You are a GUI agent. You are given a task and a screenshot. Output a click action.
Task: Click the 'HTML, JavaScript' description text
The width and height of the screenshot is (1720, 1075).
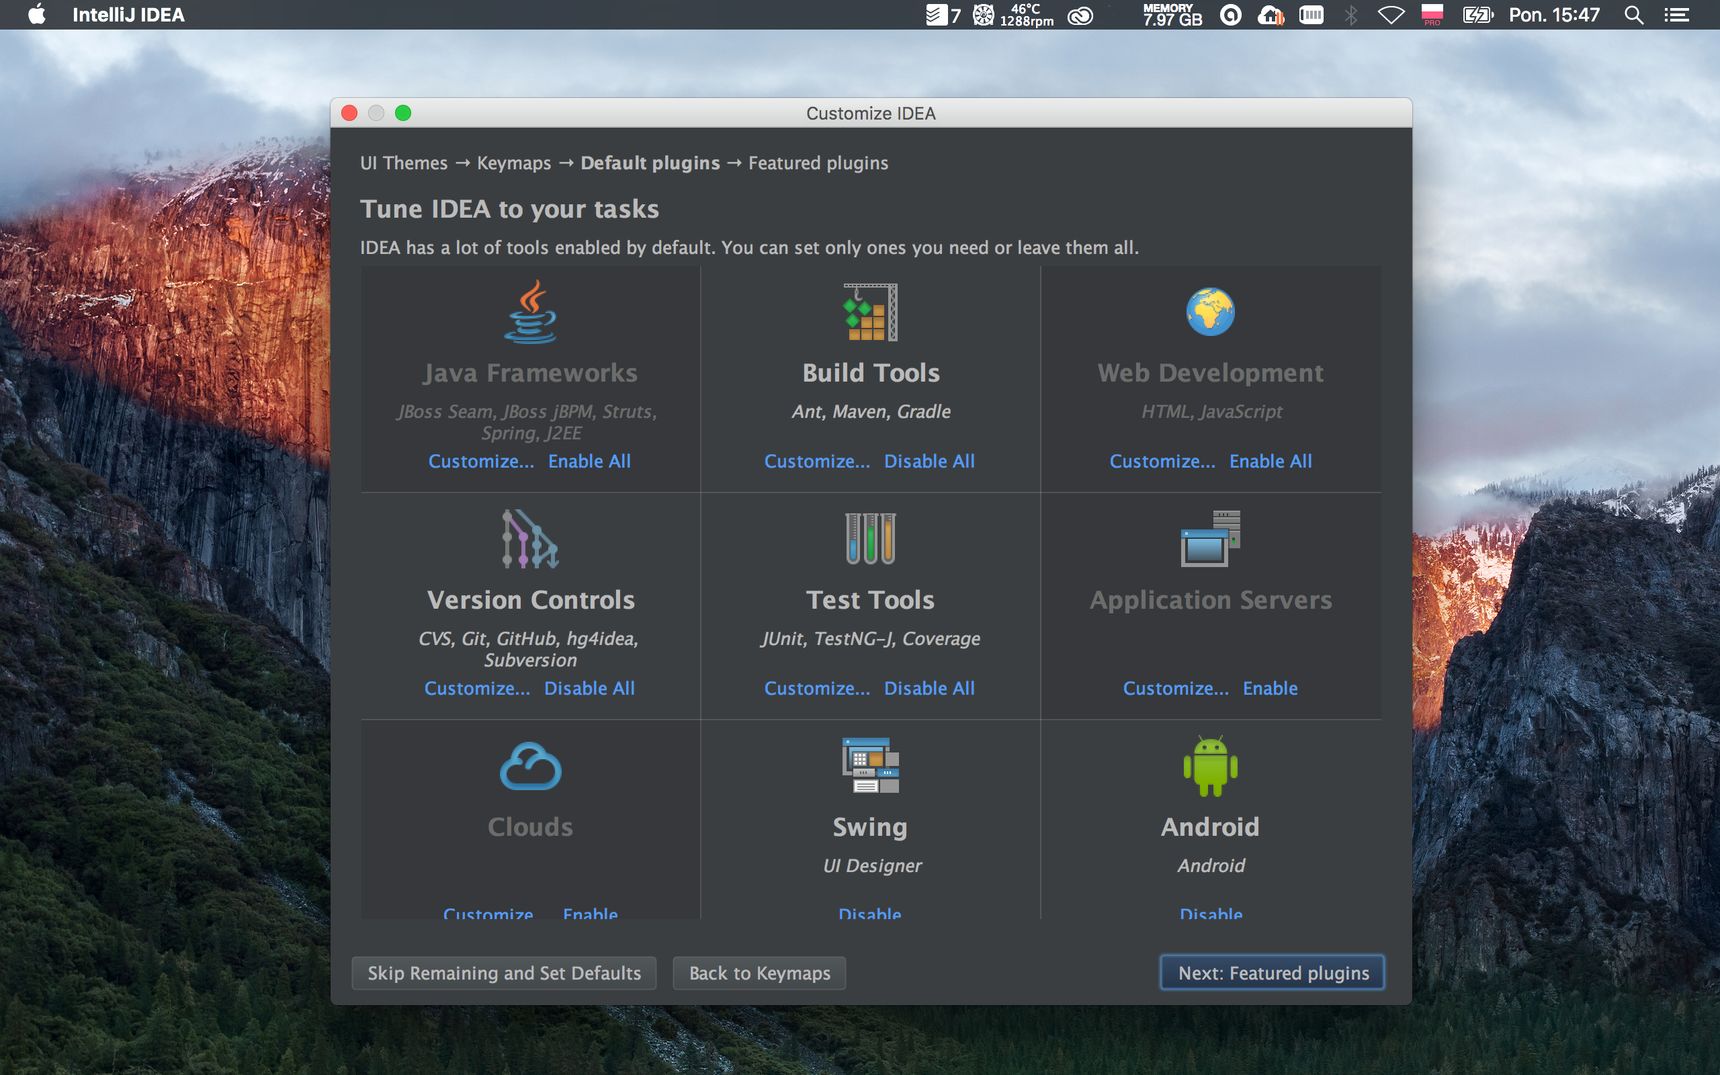1211,411
